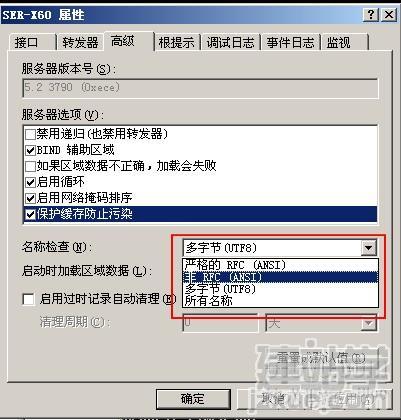401x420 pixels.
Task: Click the 服务器版本号 text field
Action: (x=200, y=88)
